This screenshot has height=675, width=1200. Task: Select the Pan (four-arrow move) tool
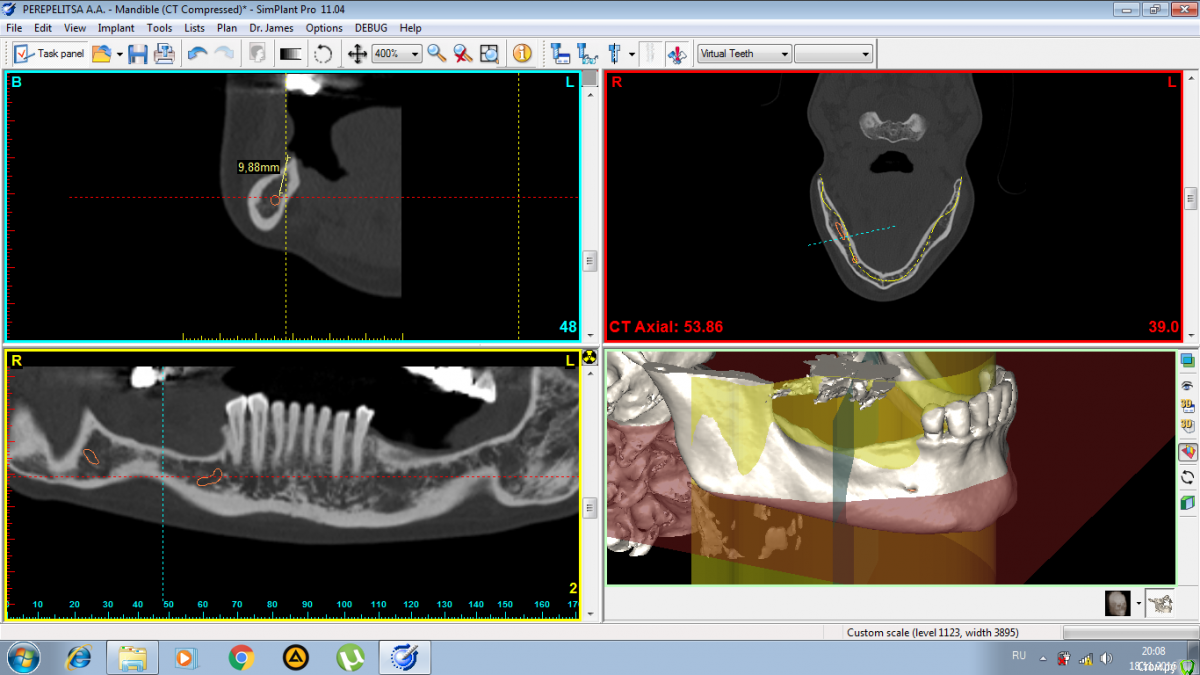tap(357, 54)
